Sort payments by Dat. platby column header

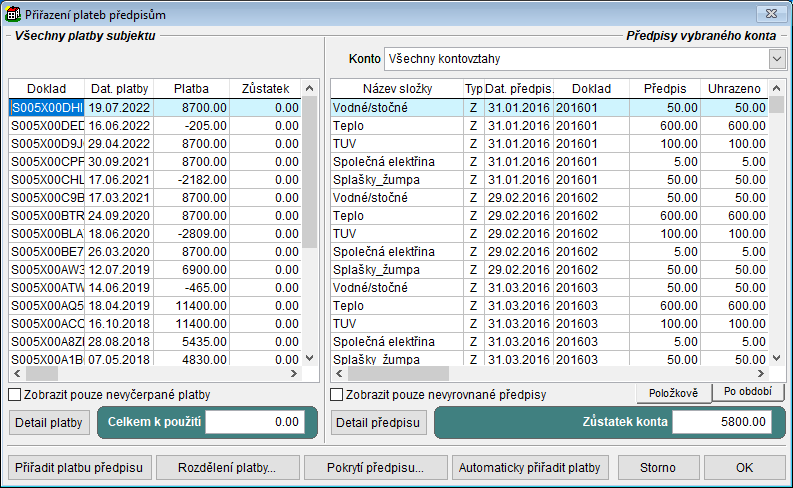119,89
